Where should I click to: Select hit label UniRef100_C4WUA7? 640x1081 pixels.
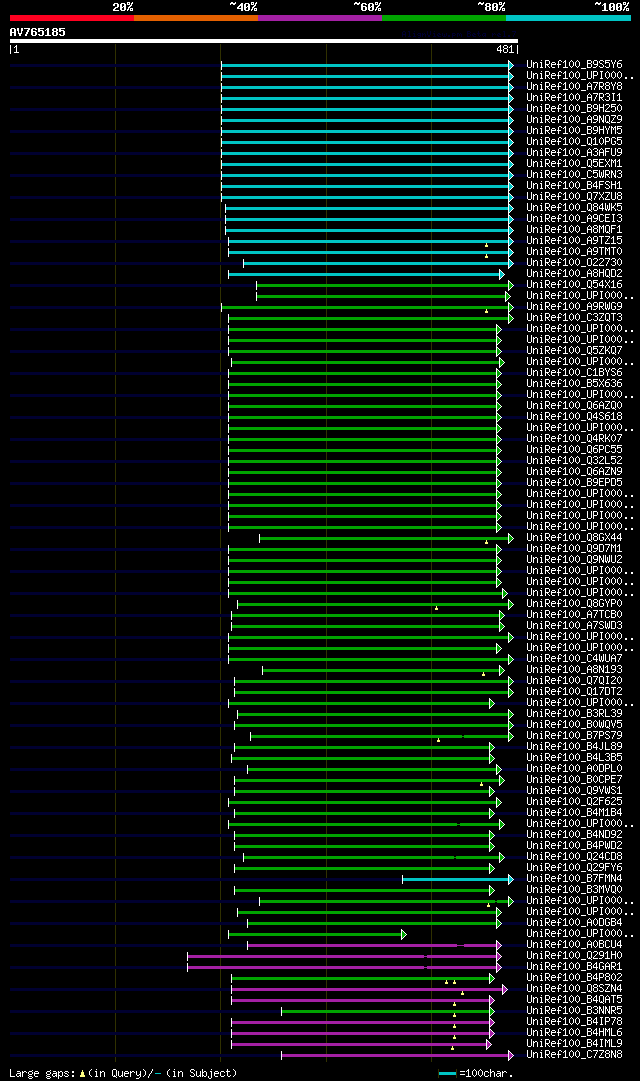(574, 660)
